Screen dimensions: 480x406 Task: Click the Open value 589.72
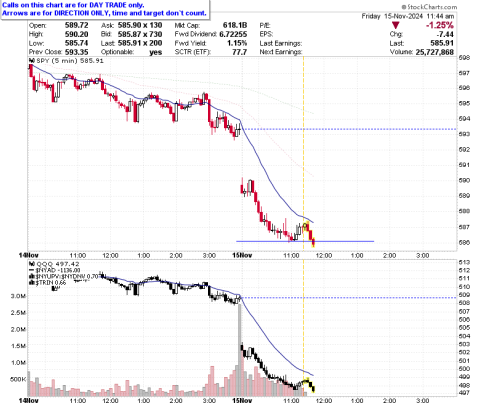click(x=77, y=25)
